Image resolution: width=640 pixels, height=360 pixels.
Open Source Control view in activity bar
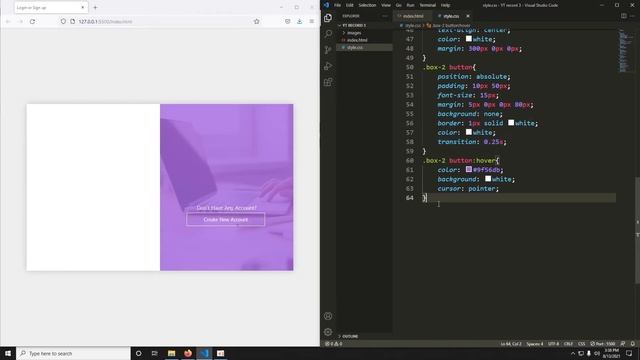tap(328, 50)
